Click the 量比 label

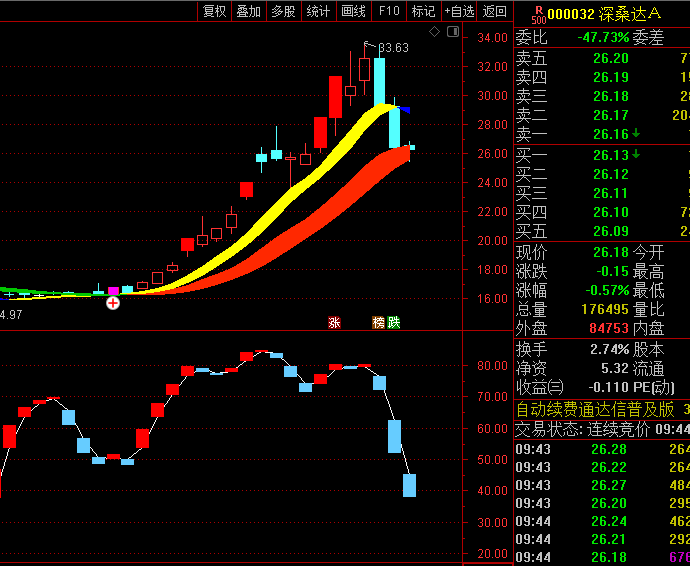coord(648,309)
